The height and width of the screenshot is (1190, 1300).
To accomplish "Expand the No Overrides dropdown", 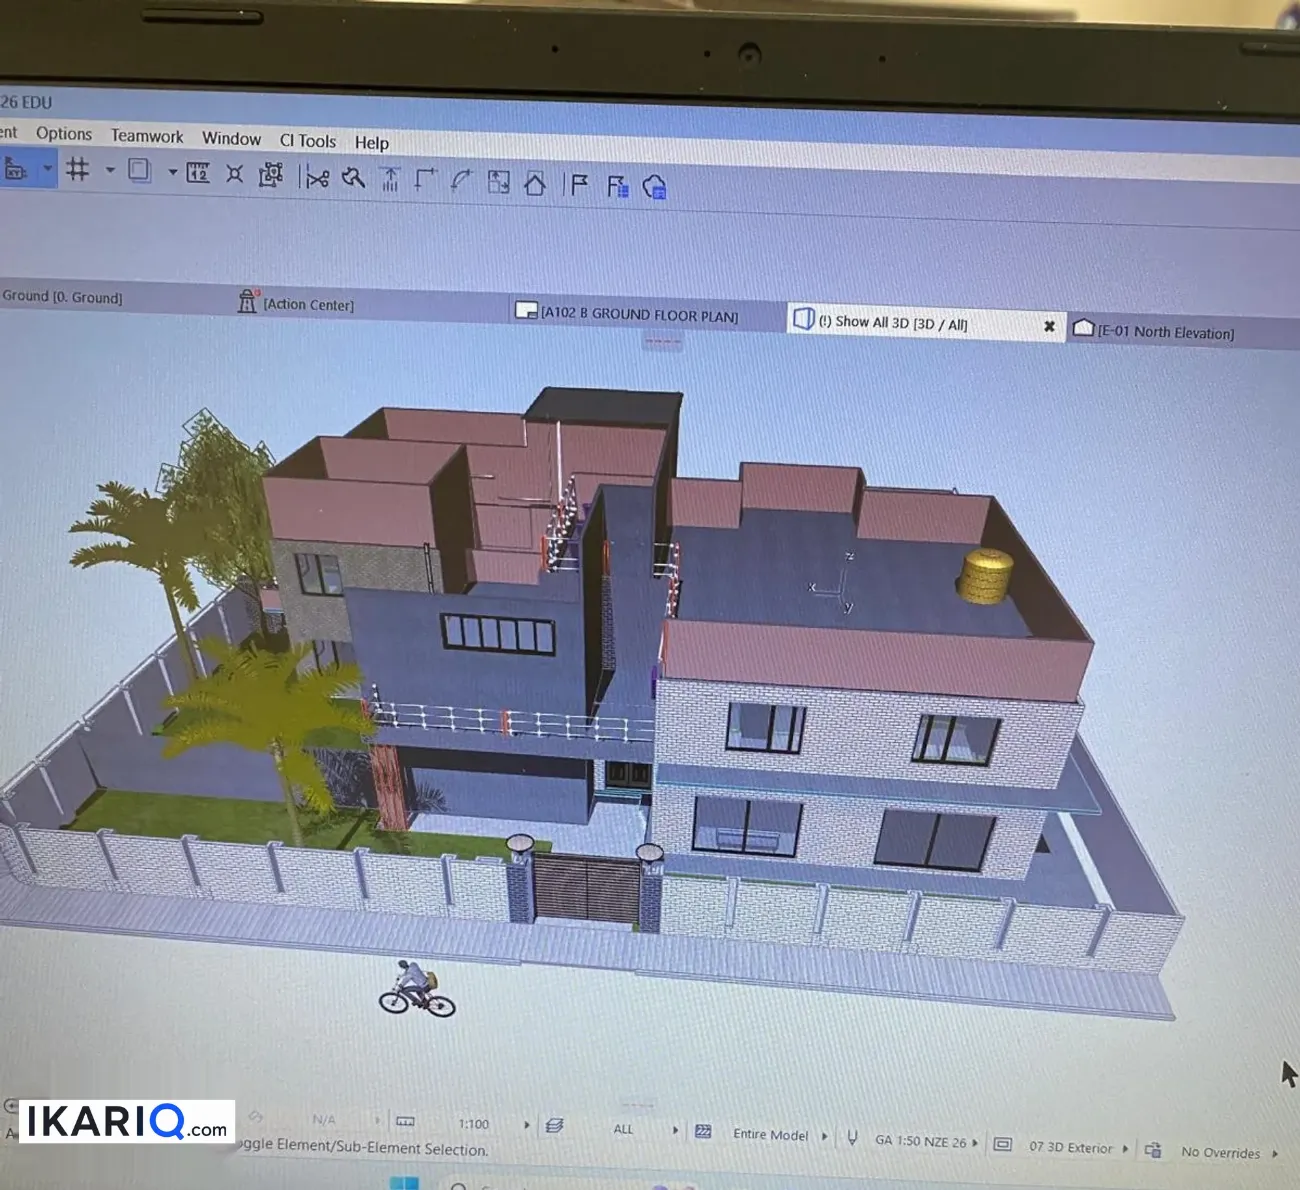I will [x=1275, y=1154].
